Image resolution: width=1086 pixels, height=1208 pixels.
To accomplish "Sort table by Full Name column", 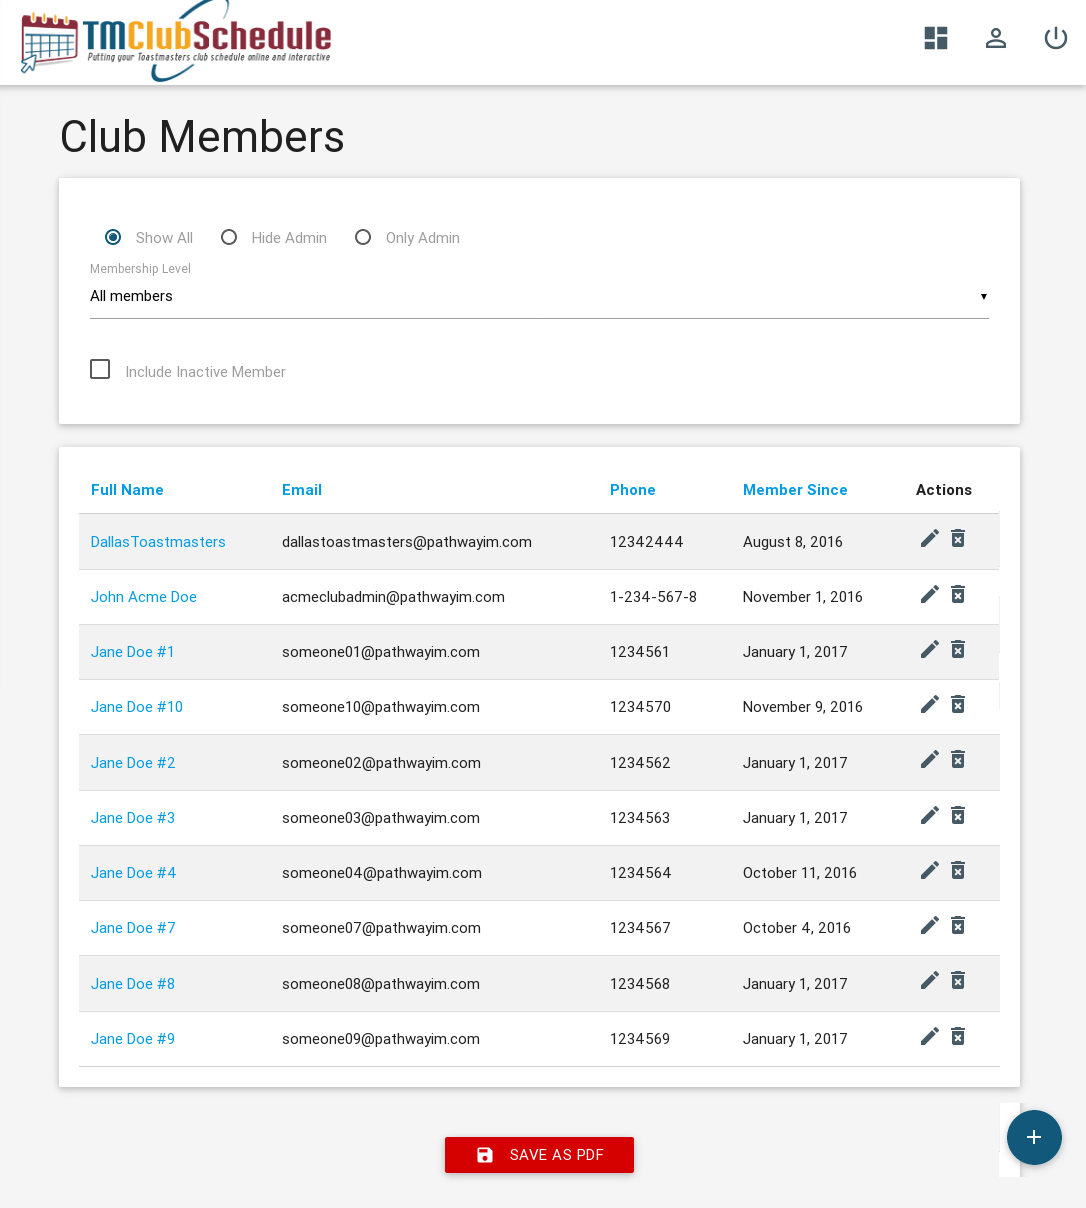I will click(127, 490).
